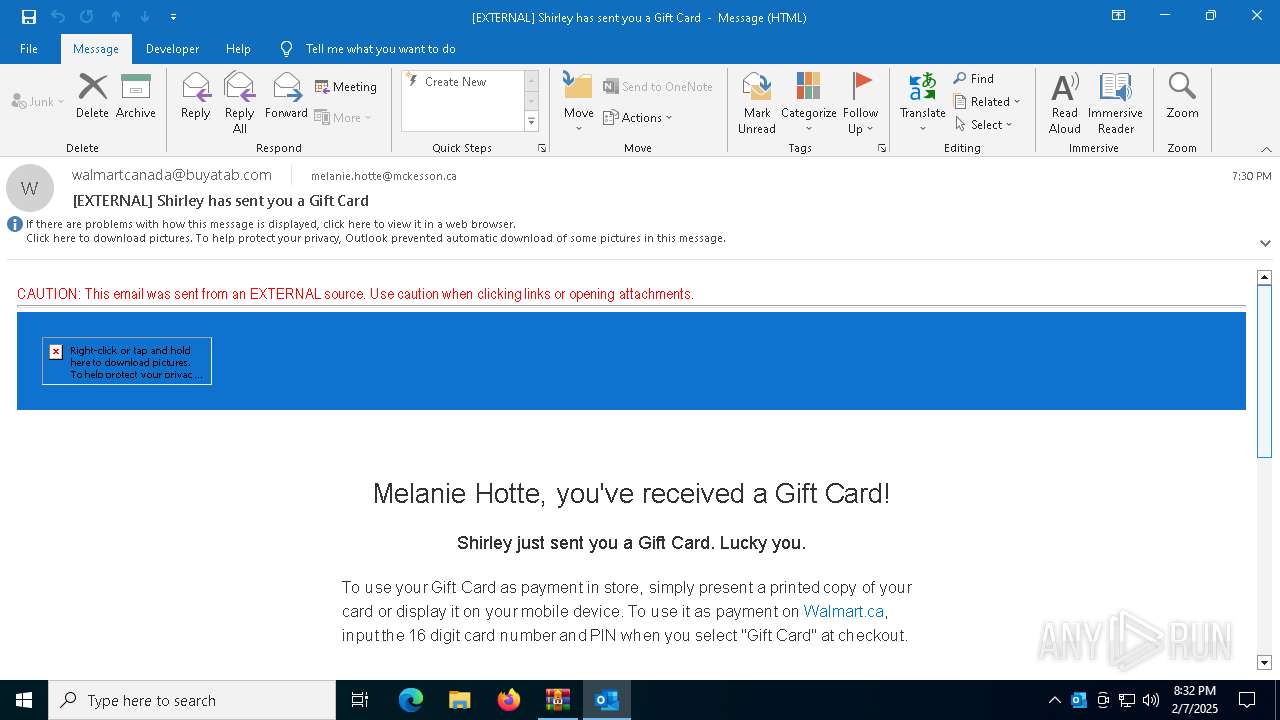Click the blocked image placeholder
Screen dimensions: 1280x720
coord(127,361)
